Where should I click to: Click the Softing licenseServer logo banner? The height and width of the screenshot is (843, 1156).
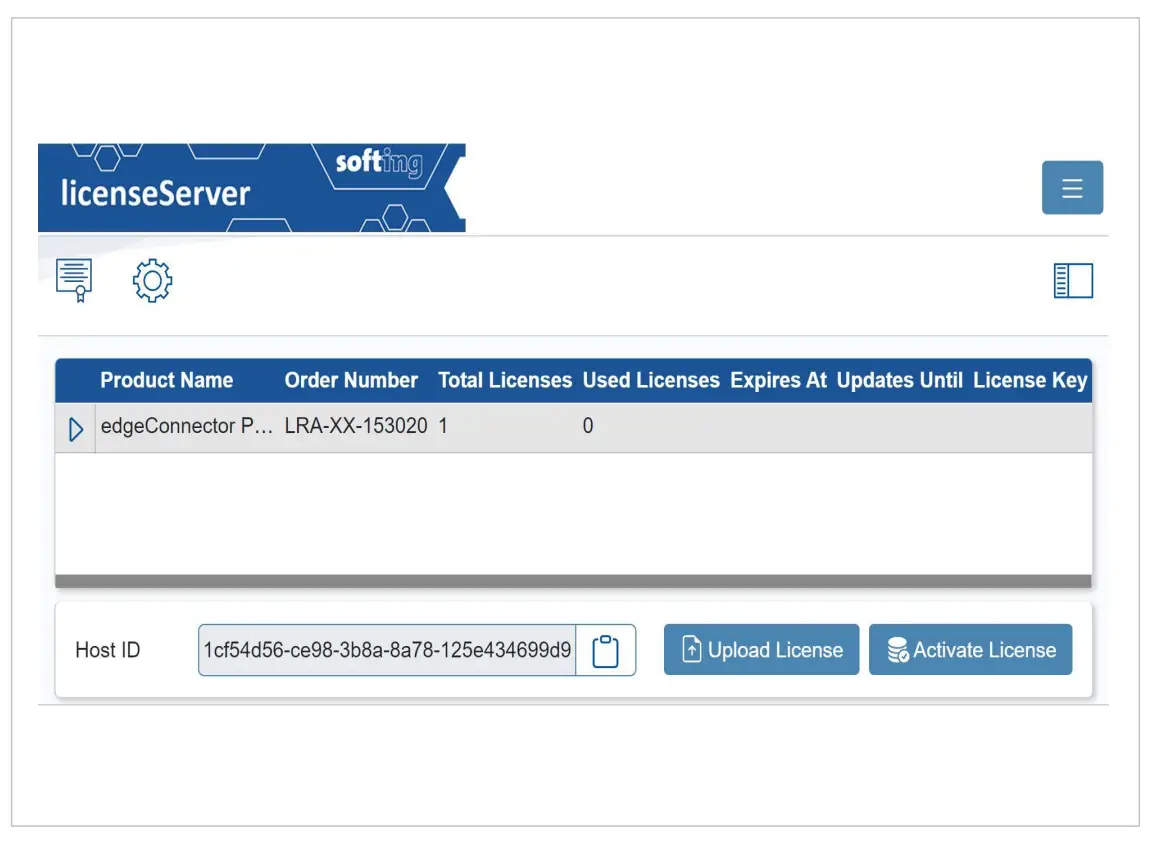[x=251, y=188]
